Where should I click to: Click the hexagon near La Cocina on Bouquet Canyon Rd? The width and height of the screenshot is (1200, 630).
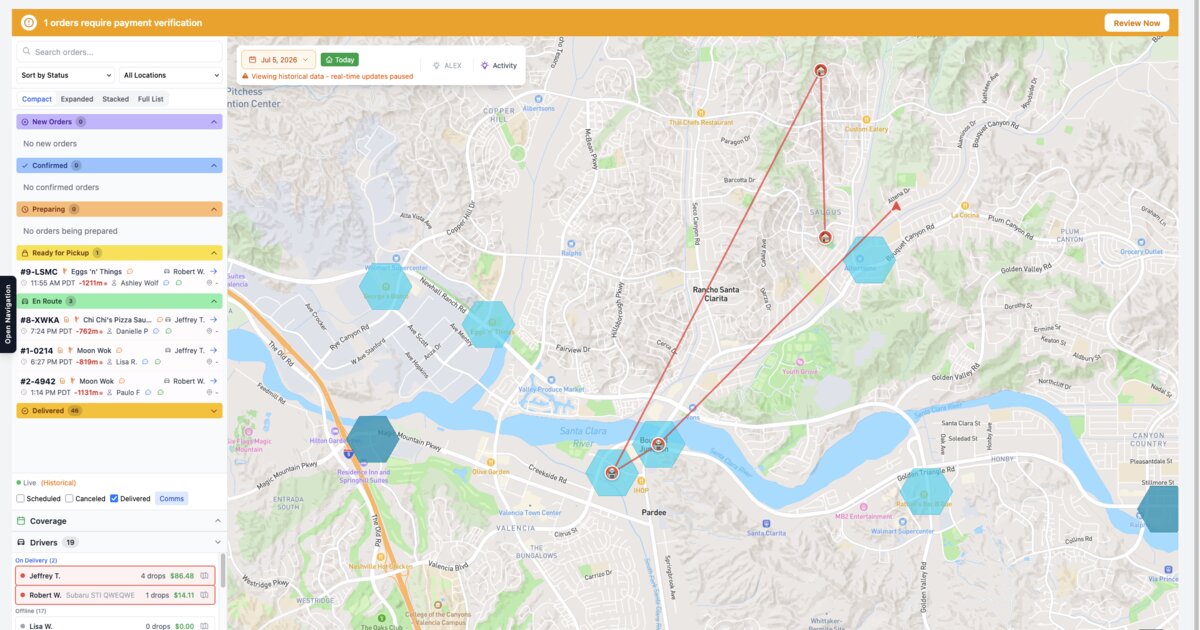(867, 260)
